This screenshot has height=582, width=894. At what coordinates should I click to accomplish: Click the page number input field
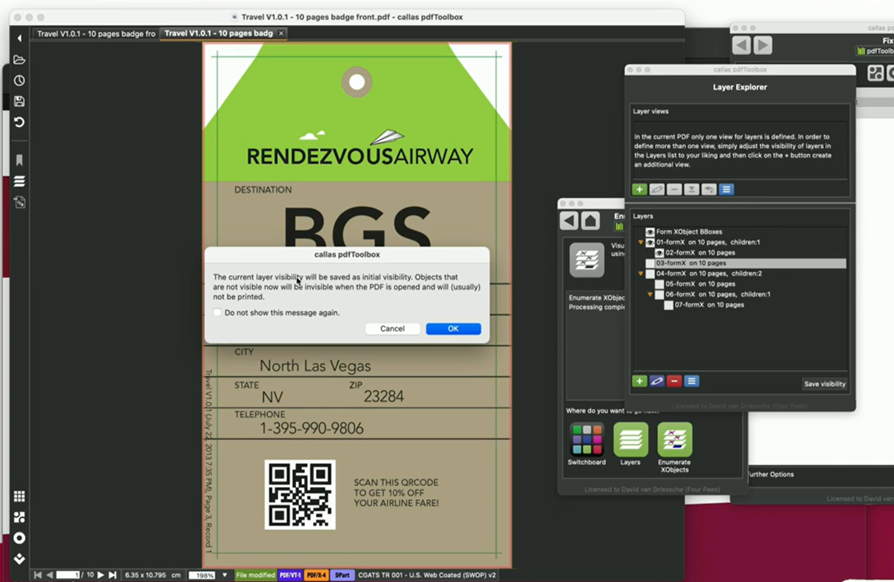[x=67, y=575]
